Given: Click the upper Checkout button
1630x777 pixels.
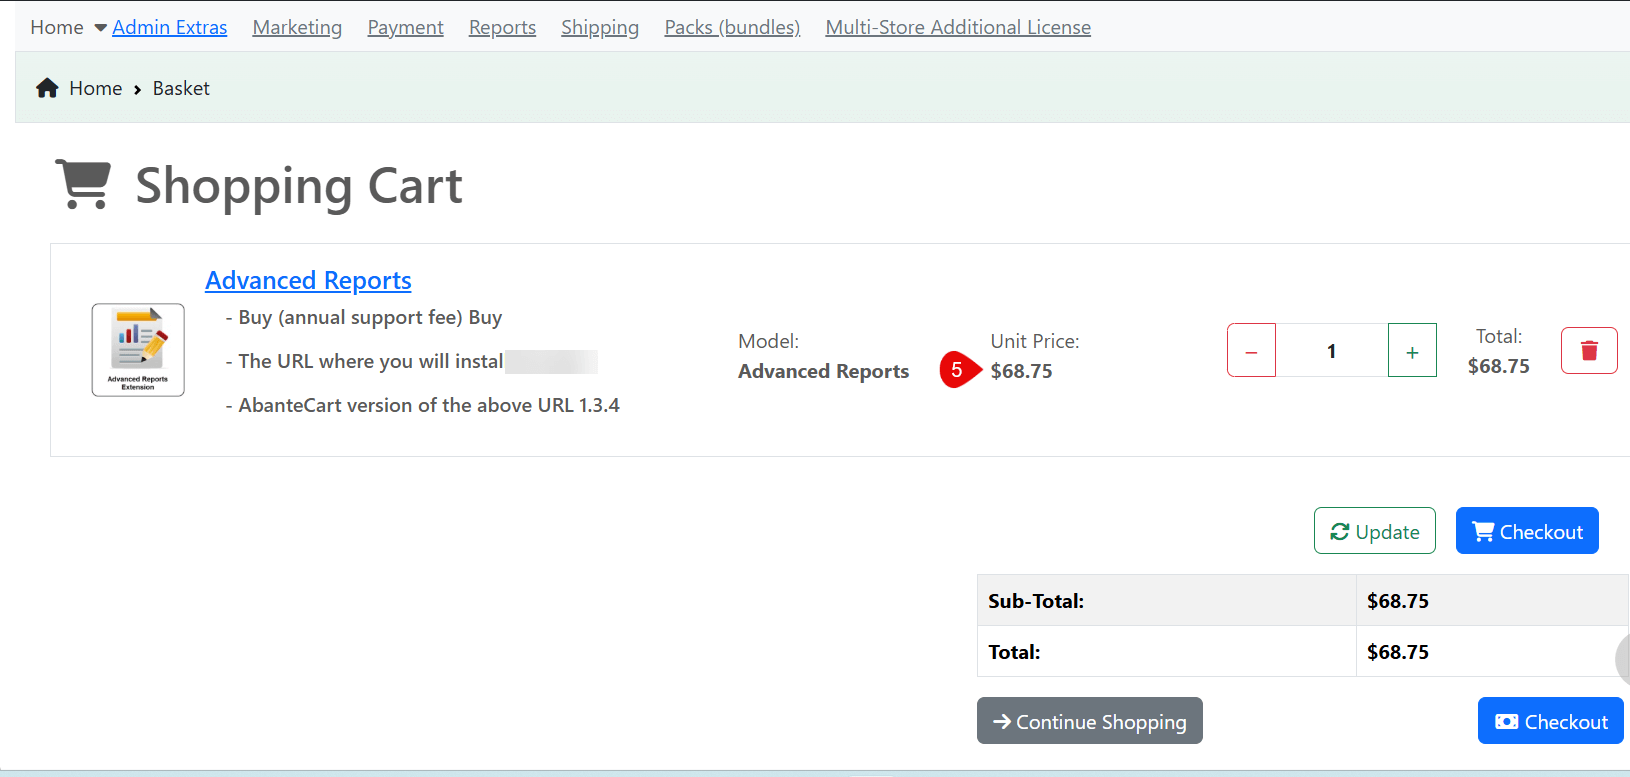Looking at the screenshot, I should point(1526,531).
